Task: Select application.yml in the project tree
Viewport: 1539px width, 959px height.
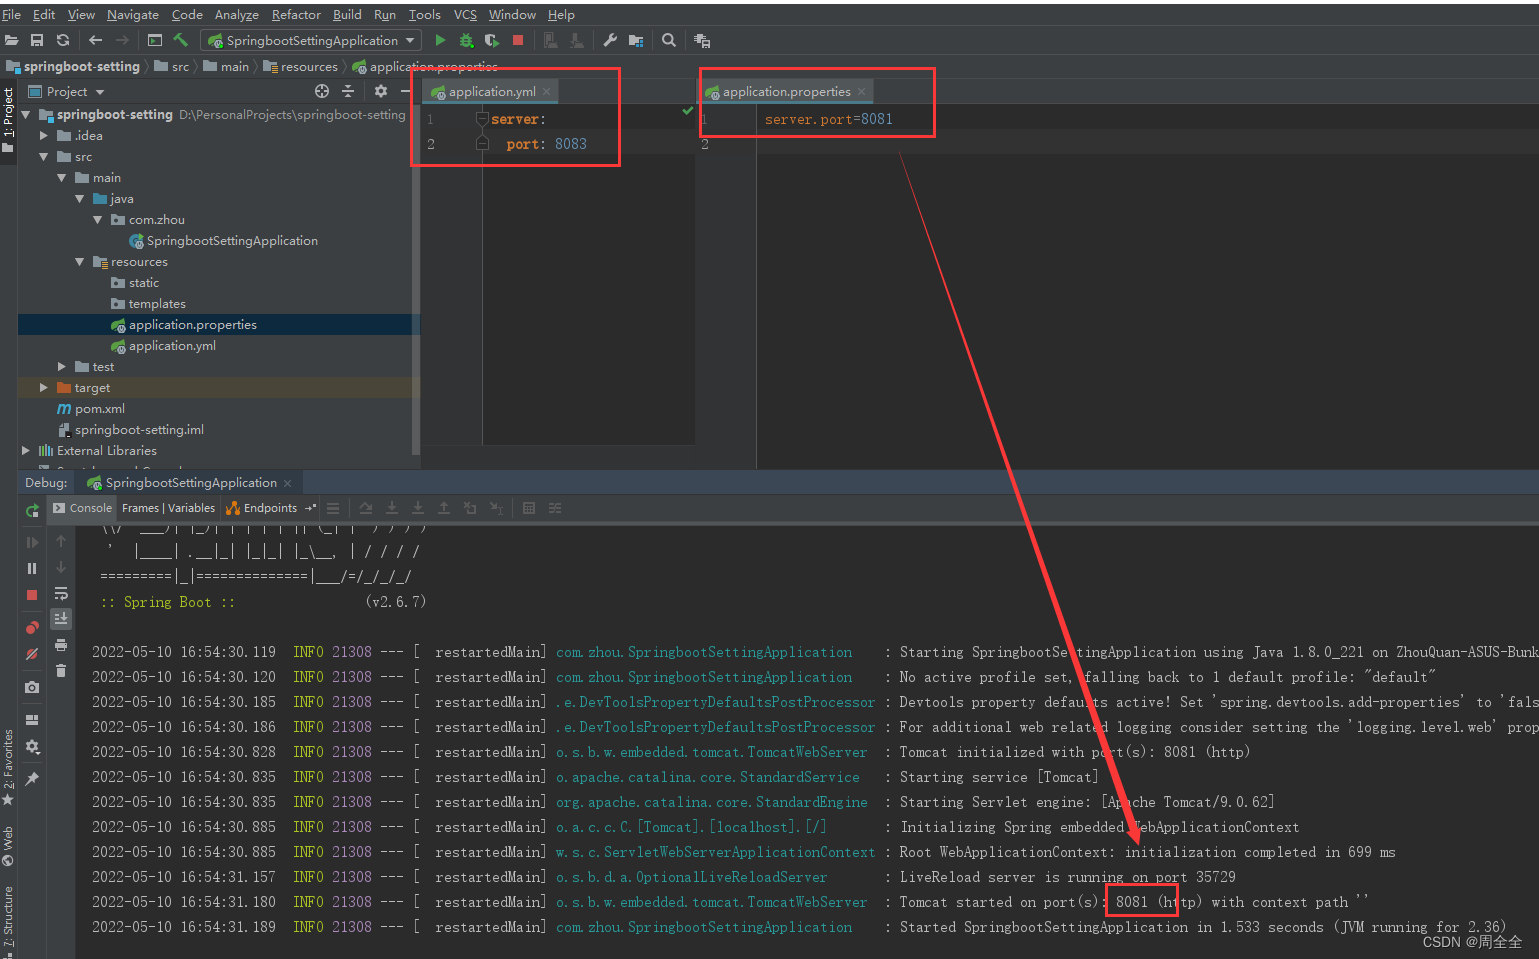Action: [172, 346]
